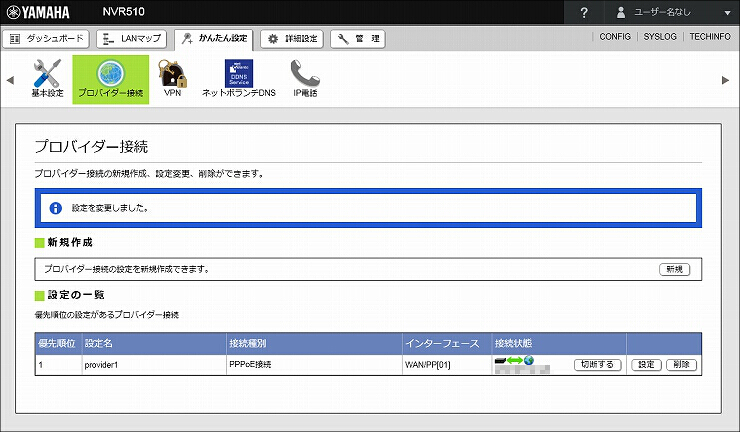
Task: Click the WAN/PP[01] interface cell
Action: coord(447,365)
